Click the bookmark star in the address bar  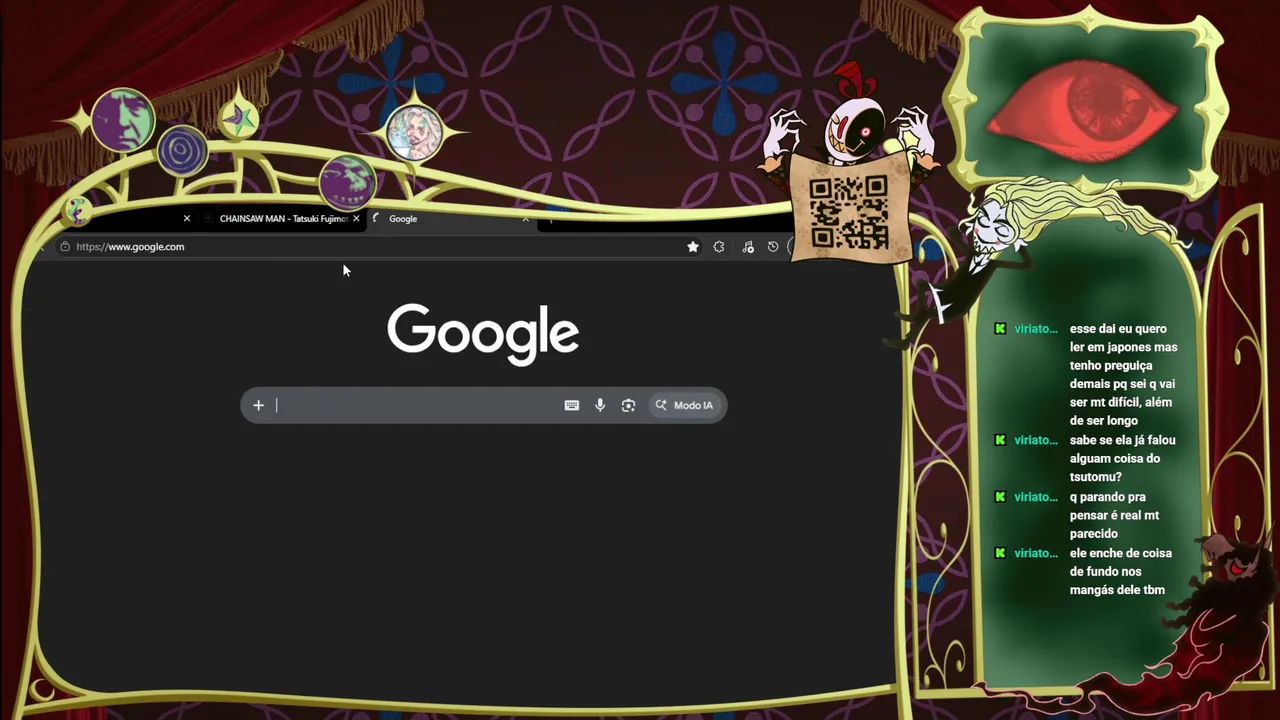pyautogui.click(x=692, y=247)
